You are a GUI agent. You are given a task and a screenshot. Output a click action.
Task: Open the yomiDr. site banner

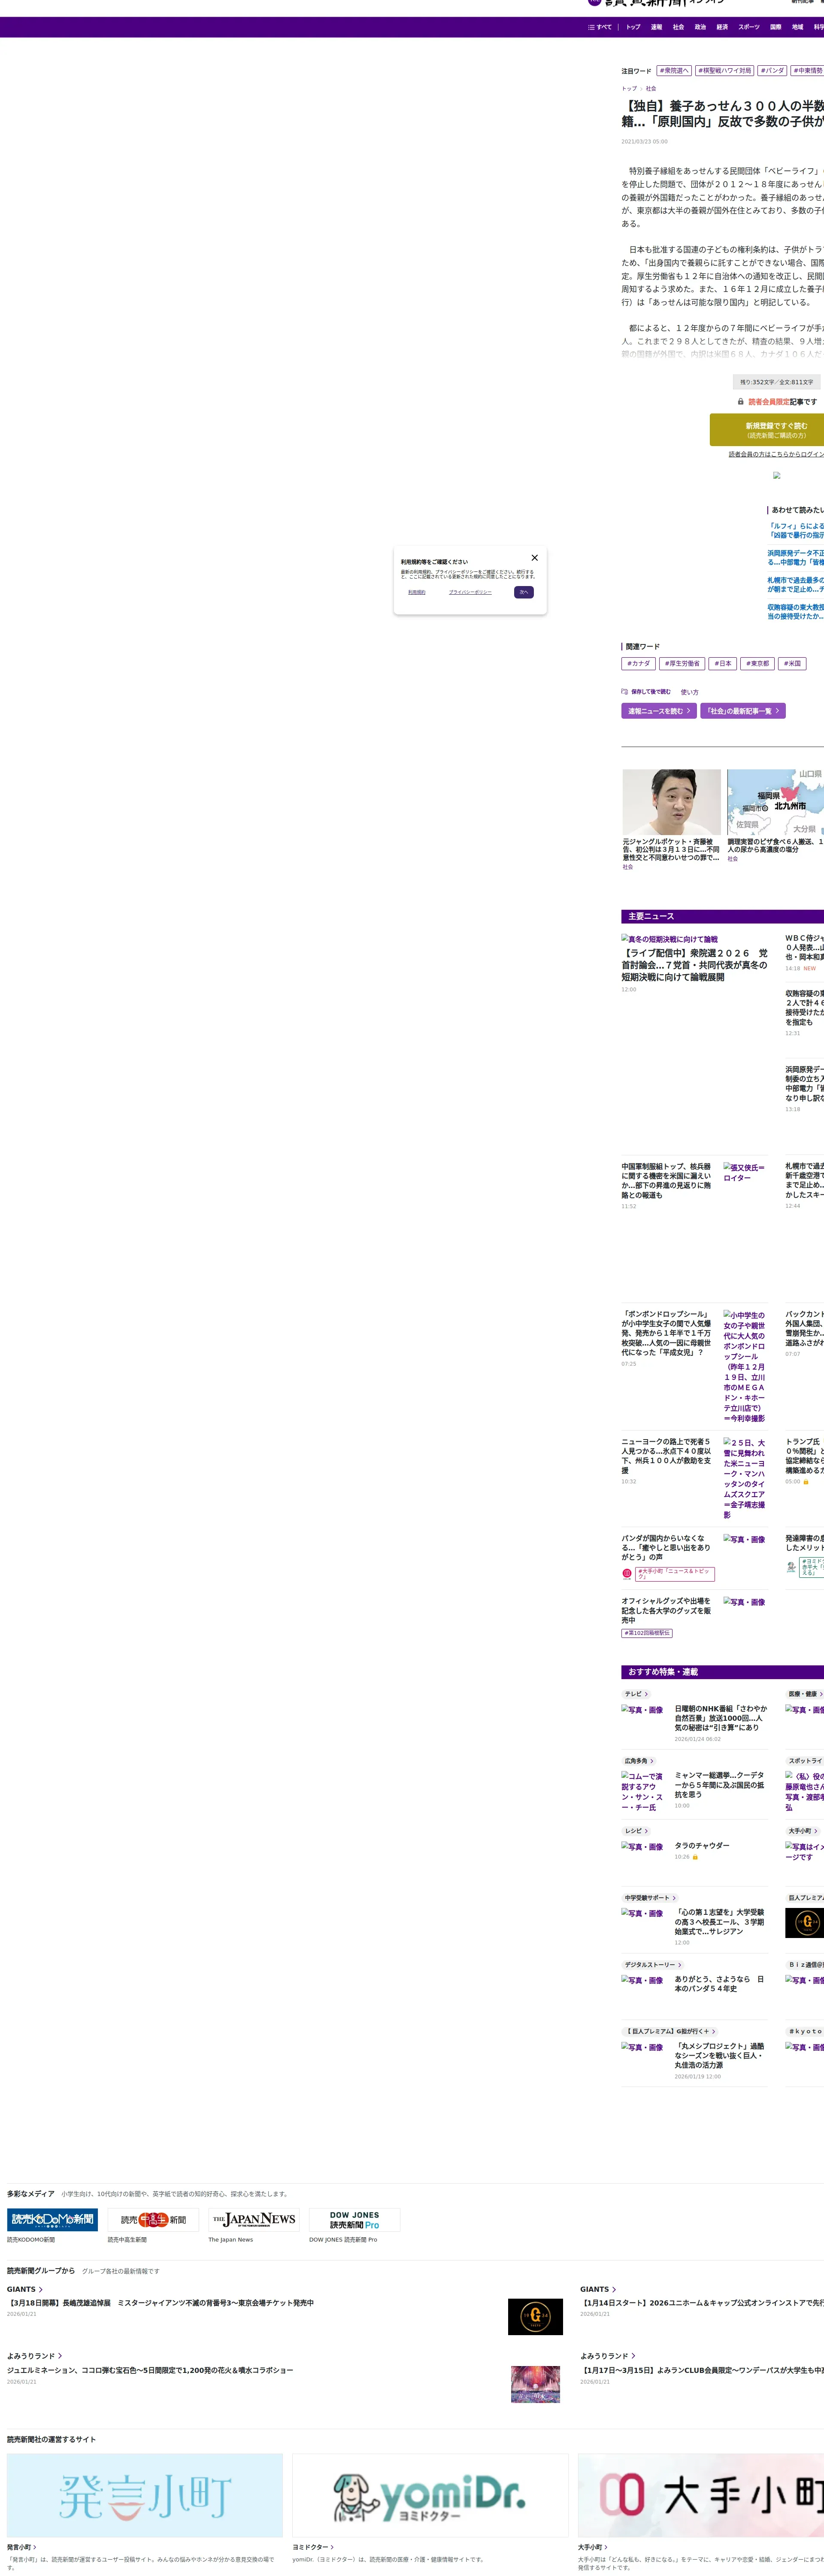(430, 2495)
